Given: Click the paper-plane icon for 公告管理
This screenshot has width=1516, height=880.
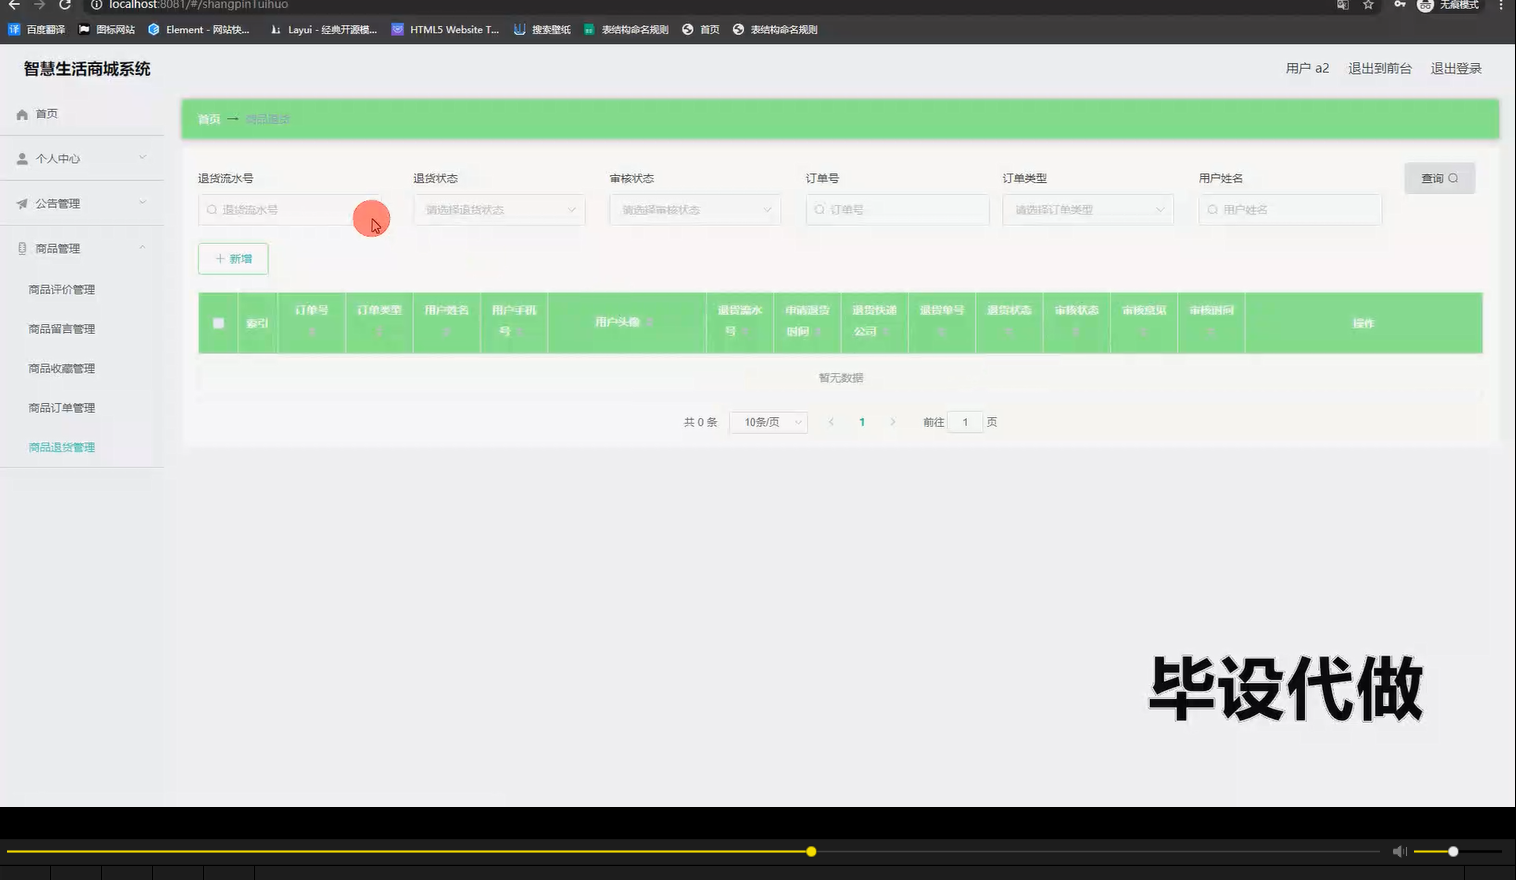Looking at the screenshot, I should [x=22, y=202].
